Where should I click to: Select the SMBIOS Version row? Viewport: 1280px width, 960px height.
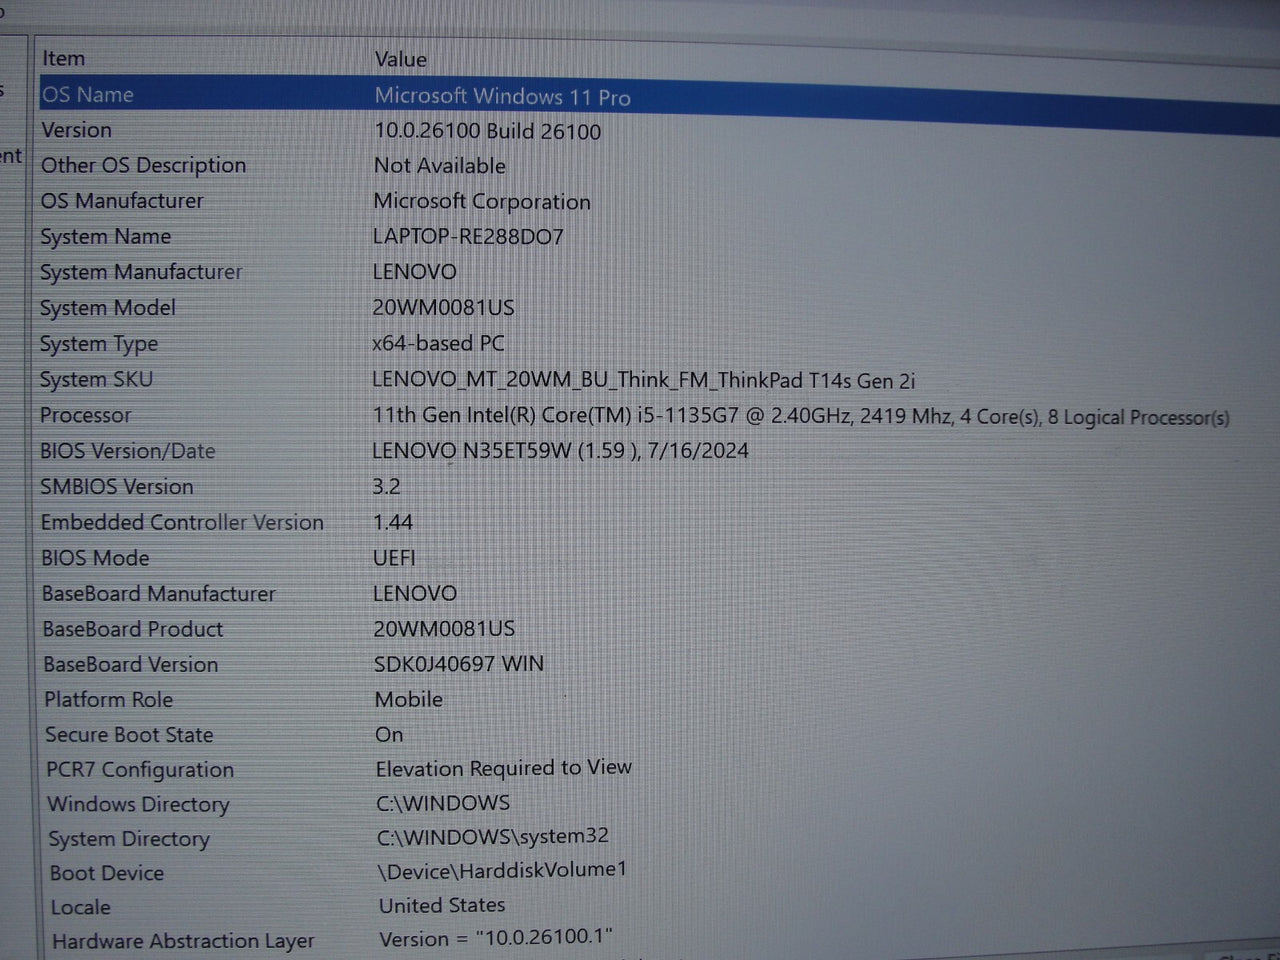(117, 487)
